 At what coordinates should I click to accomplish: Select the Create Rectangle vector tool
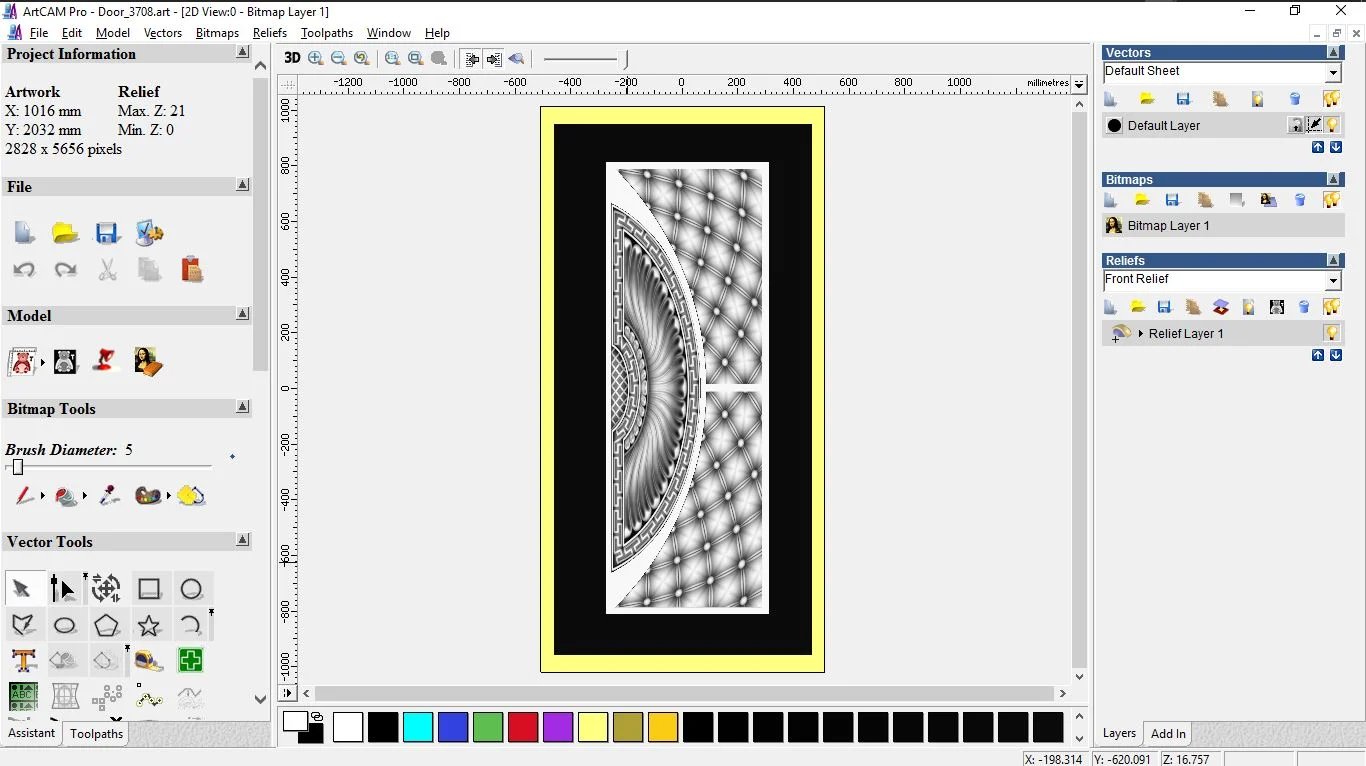149,589
